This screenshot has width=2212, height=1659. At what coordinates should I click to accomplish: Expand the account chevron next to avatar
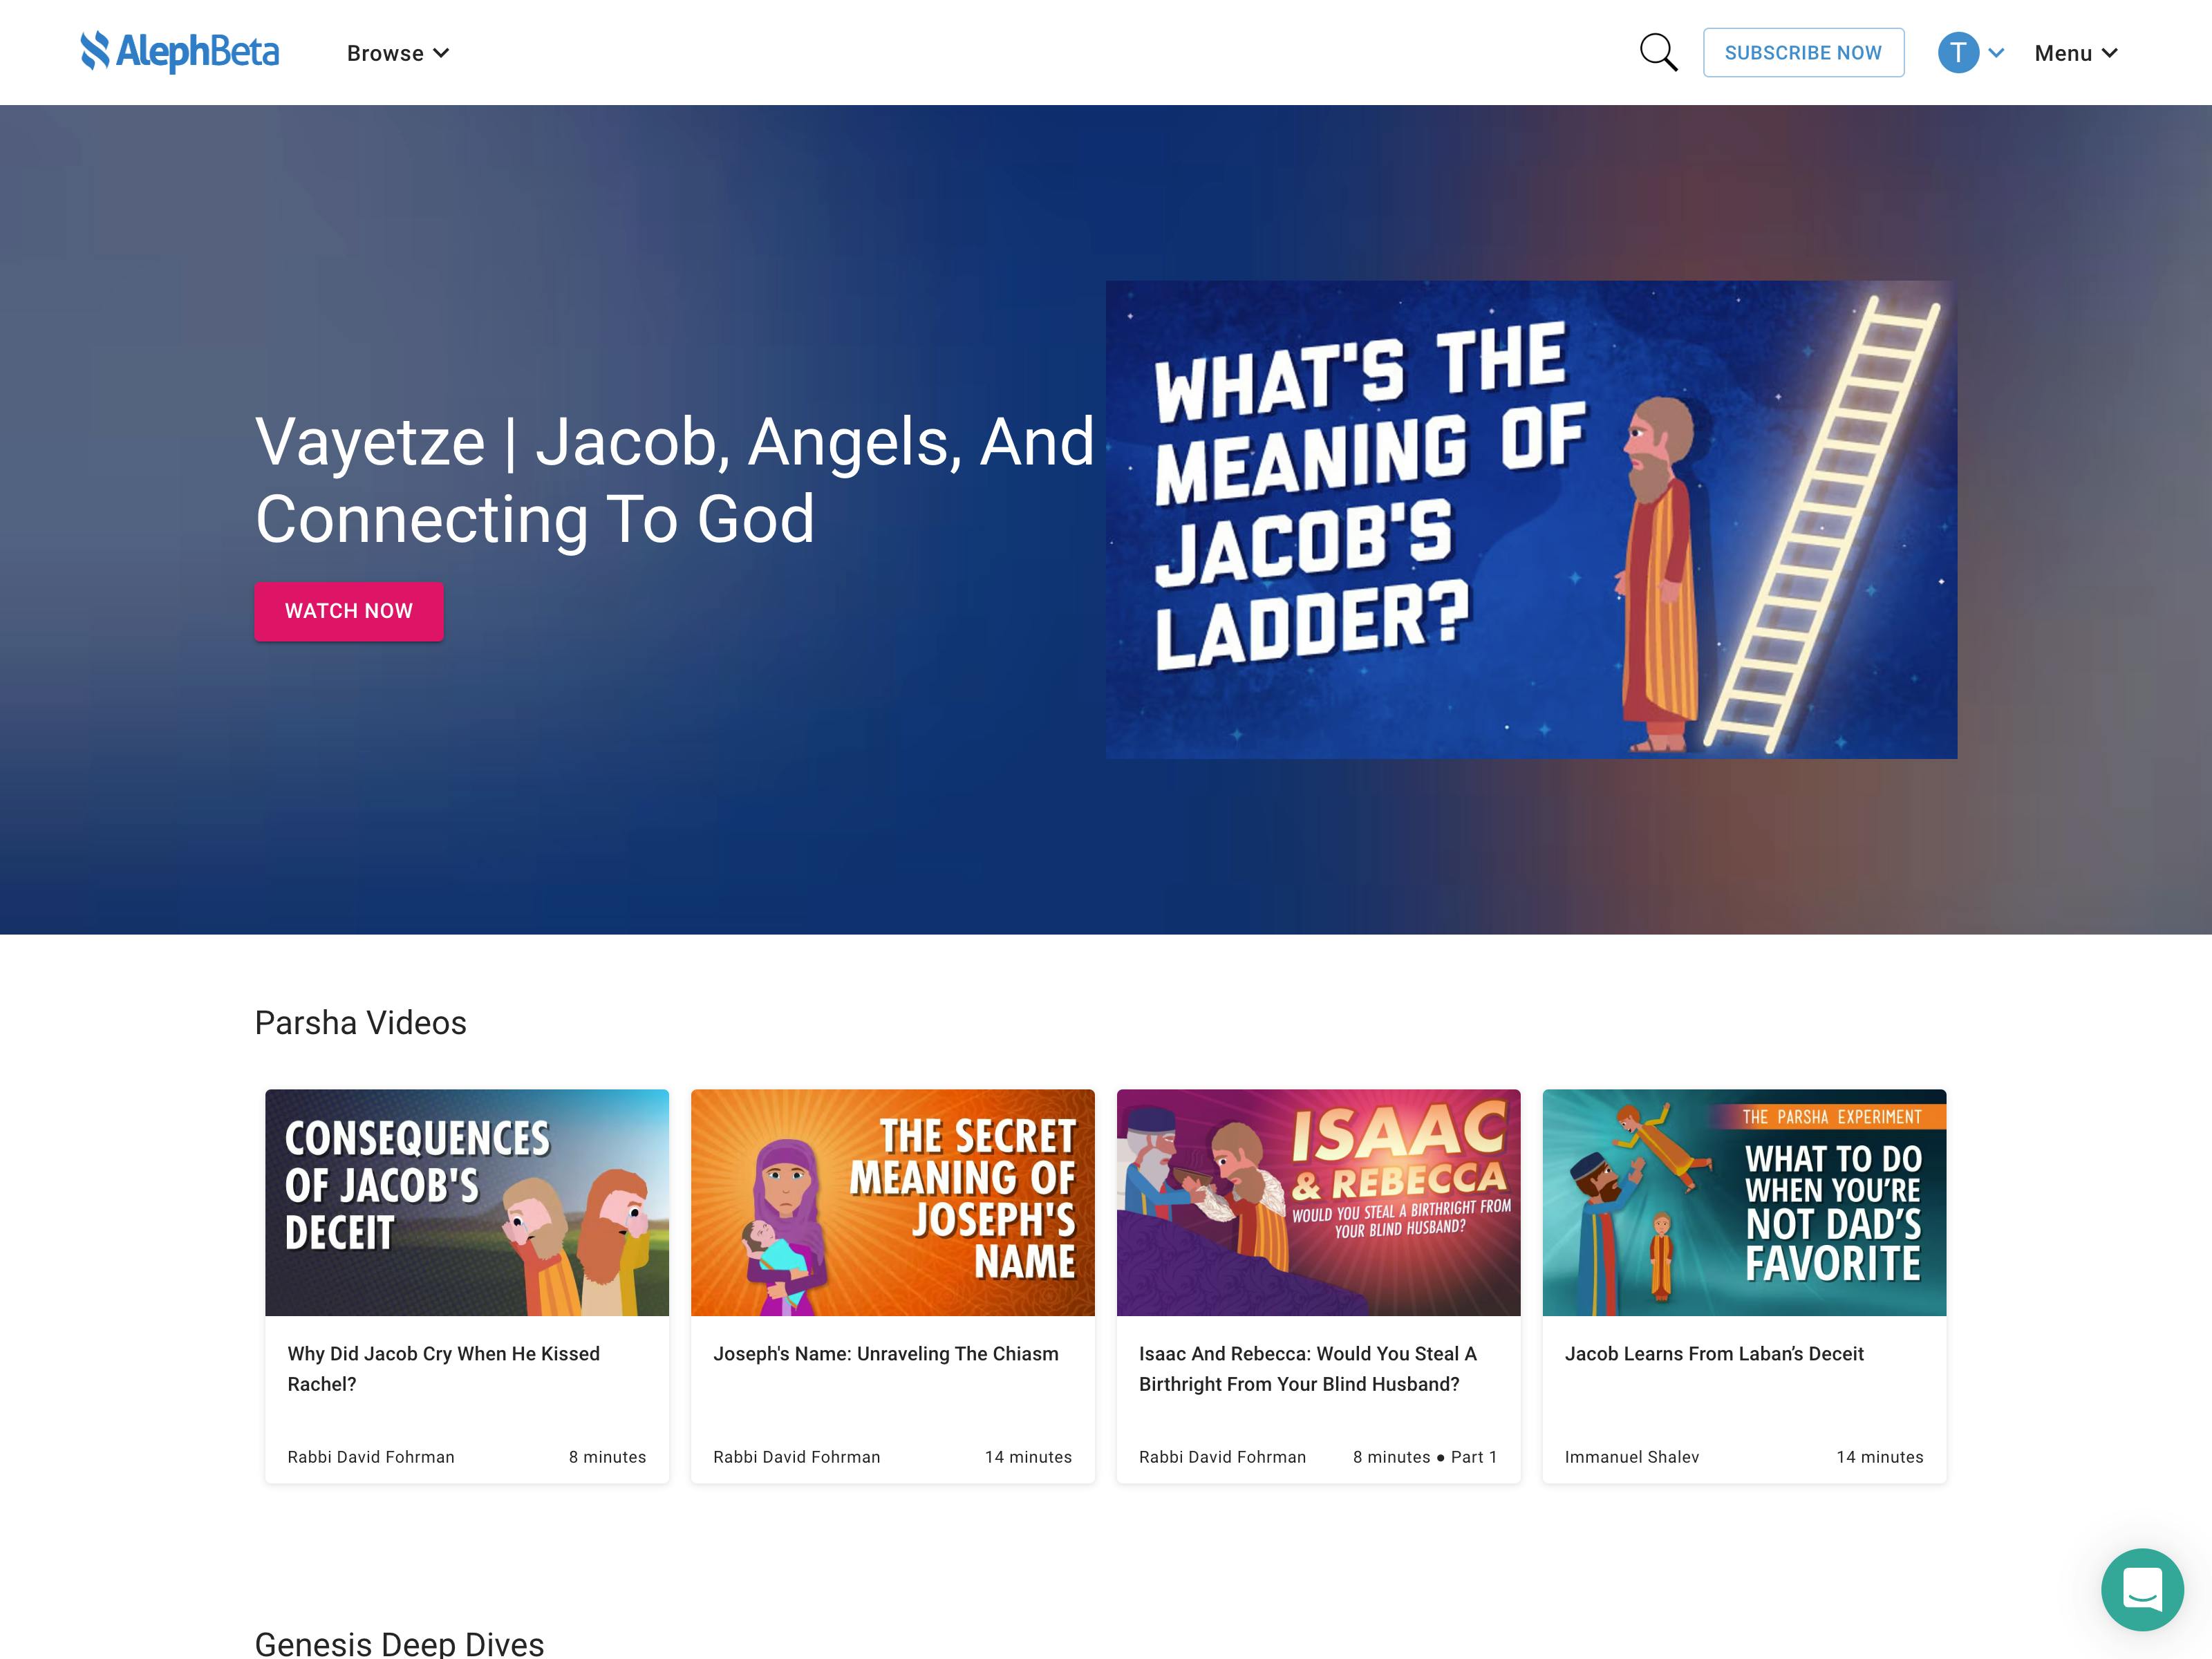1996,53
